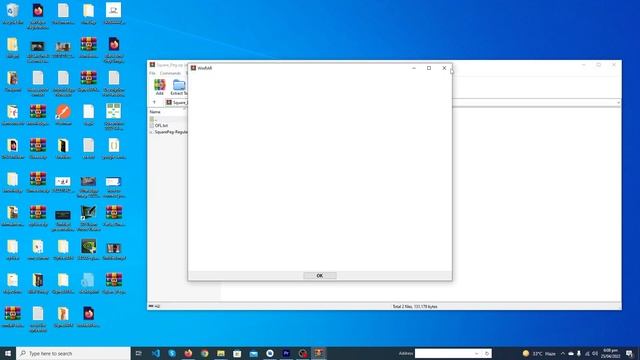Select the Recycle Bin desktop icon
Viewport: 640px width, 360px height.
click(13, 14)
